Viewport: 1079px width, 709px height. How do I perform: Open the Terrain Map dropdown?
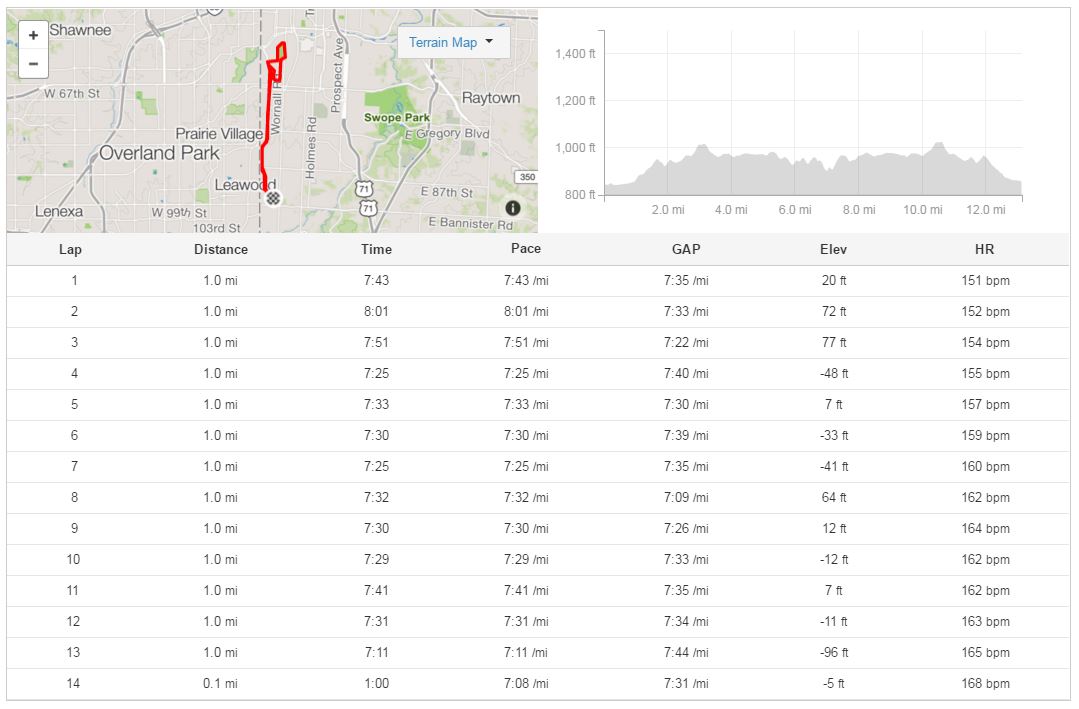pos(453,42)
